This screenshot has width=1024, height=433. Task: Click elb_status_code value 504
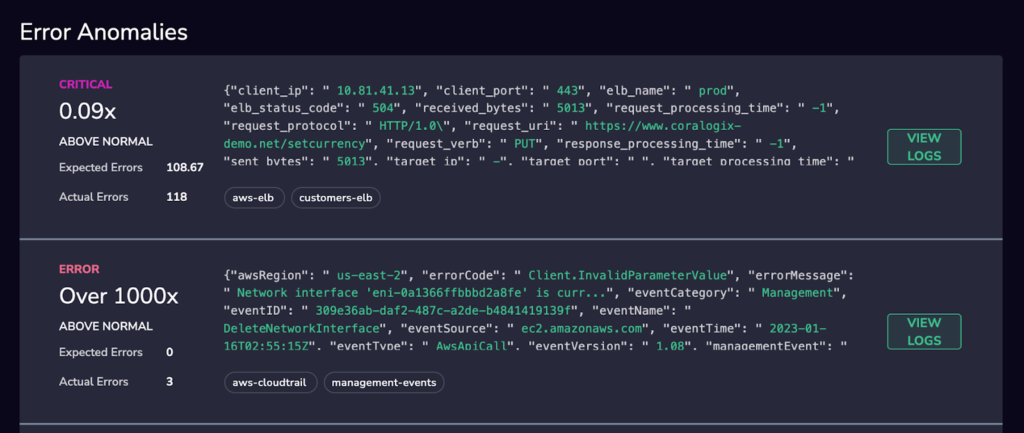click(x=383, y=106)
